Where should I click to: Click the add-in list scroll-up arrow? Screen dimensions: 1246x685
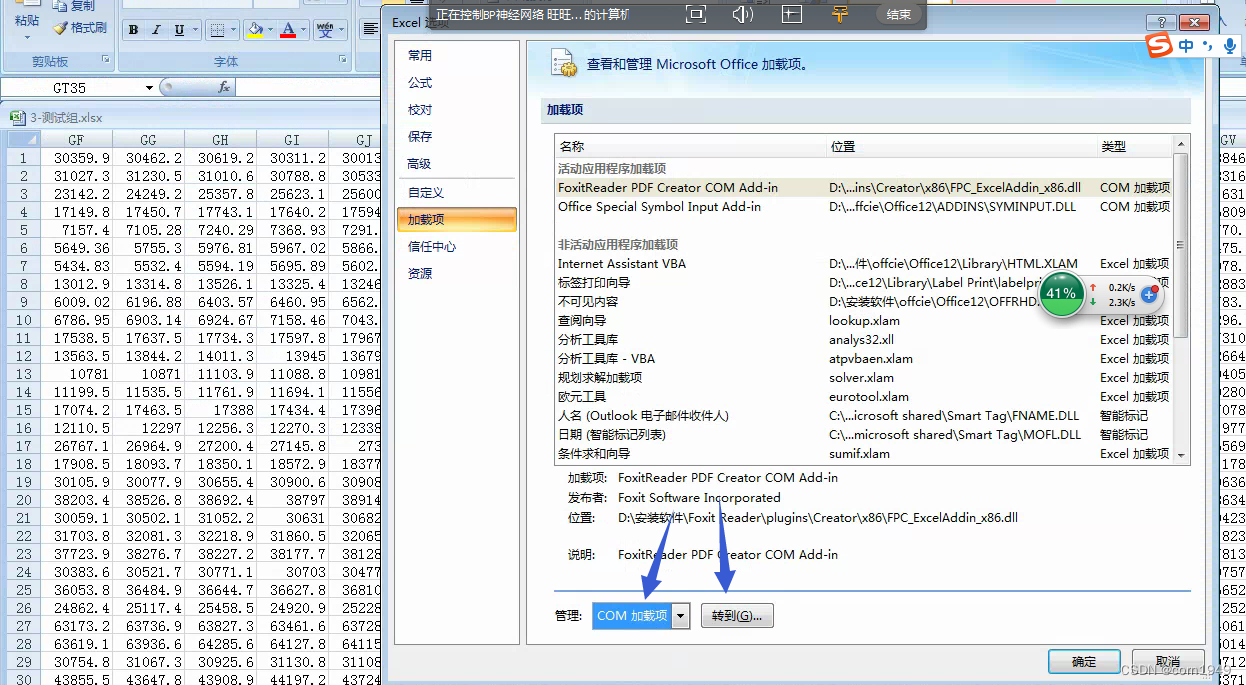1181,144
